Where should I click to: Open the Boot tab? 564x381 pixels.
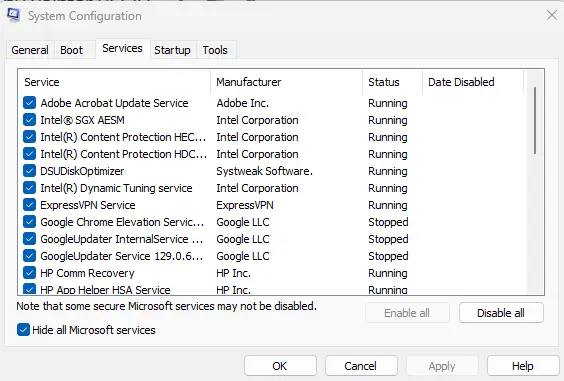(x=72, y=50)
